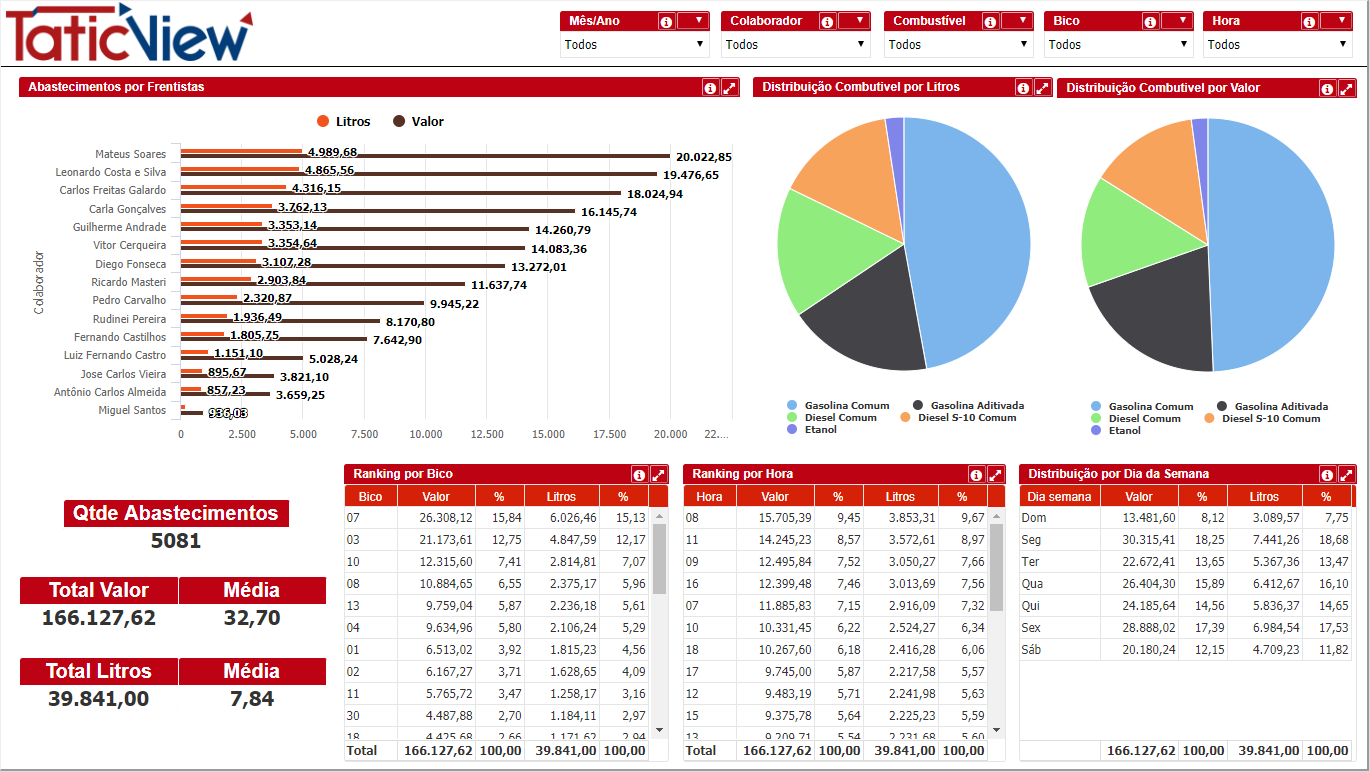Expand the Ranking por Bico table
The image size is (1370, 772).
(x=659, y=475)
